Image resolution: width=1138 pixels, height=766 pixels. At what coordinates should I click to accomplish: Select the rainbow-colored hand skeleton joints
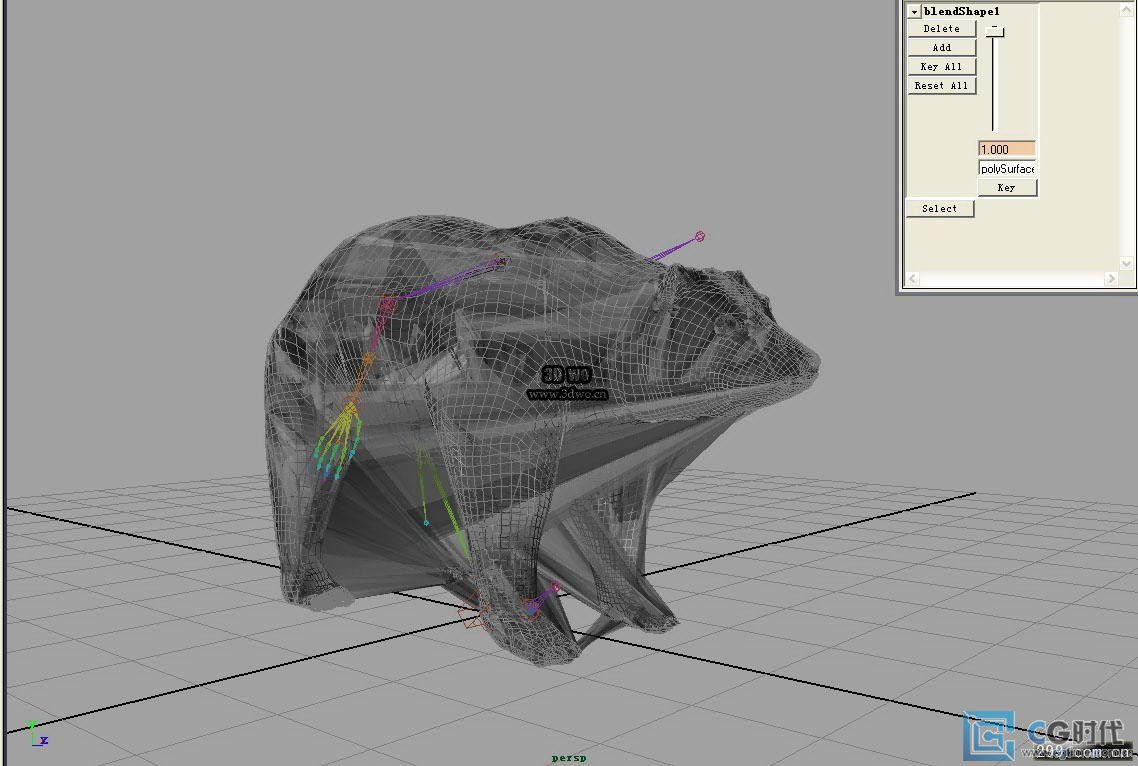(x=337, y=443)
